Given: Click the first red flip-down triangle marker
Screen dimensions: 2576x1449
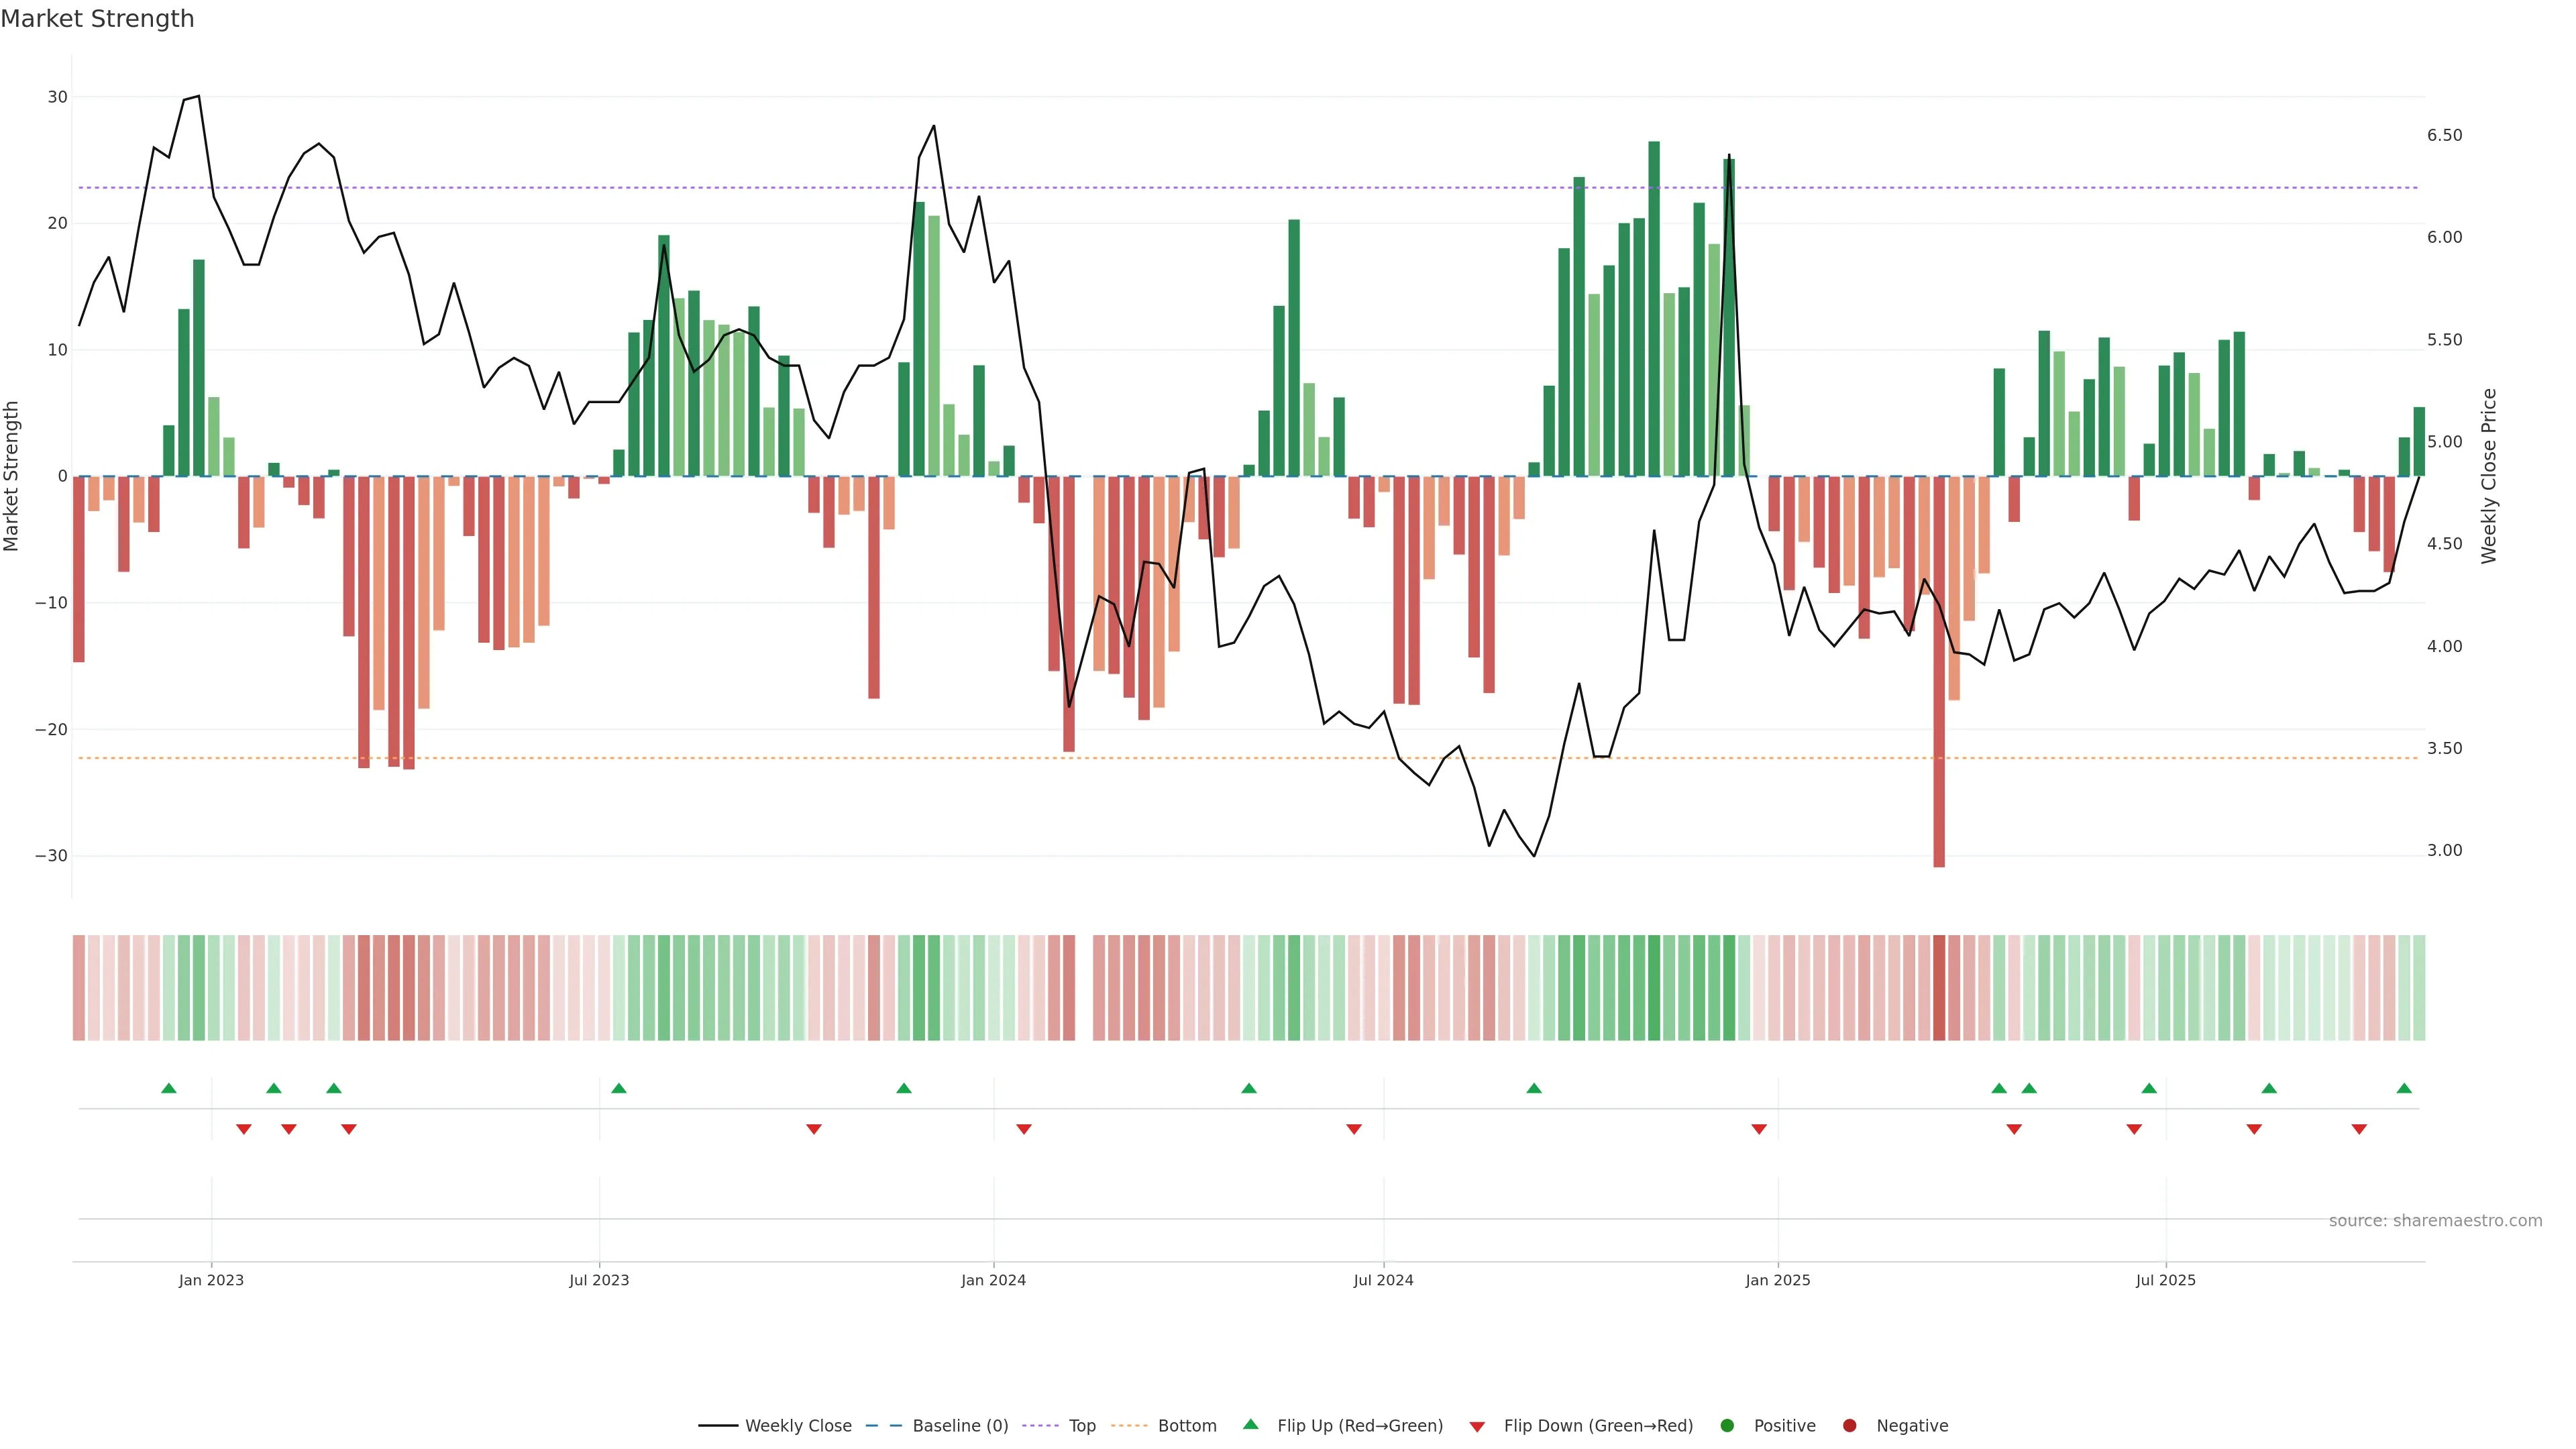Looking at the screenshot, I should coord(244,1129).
